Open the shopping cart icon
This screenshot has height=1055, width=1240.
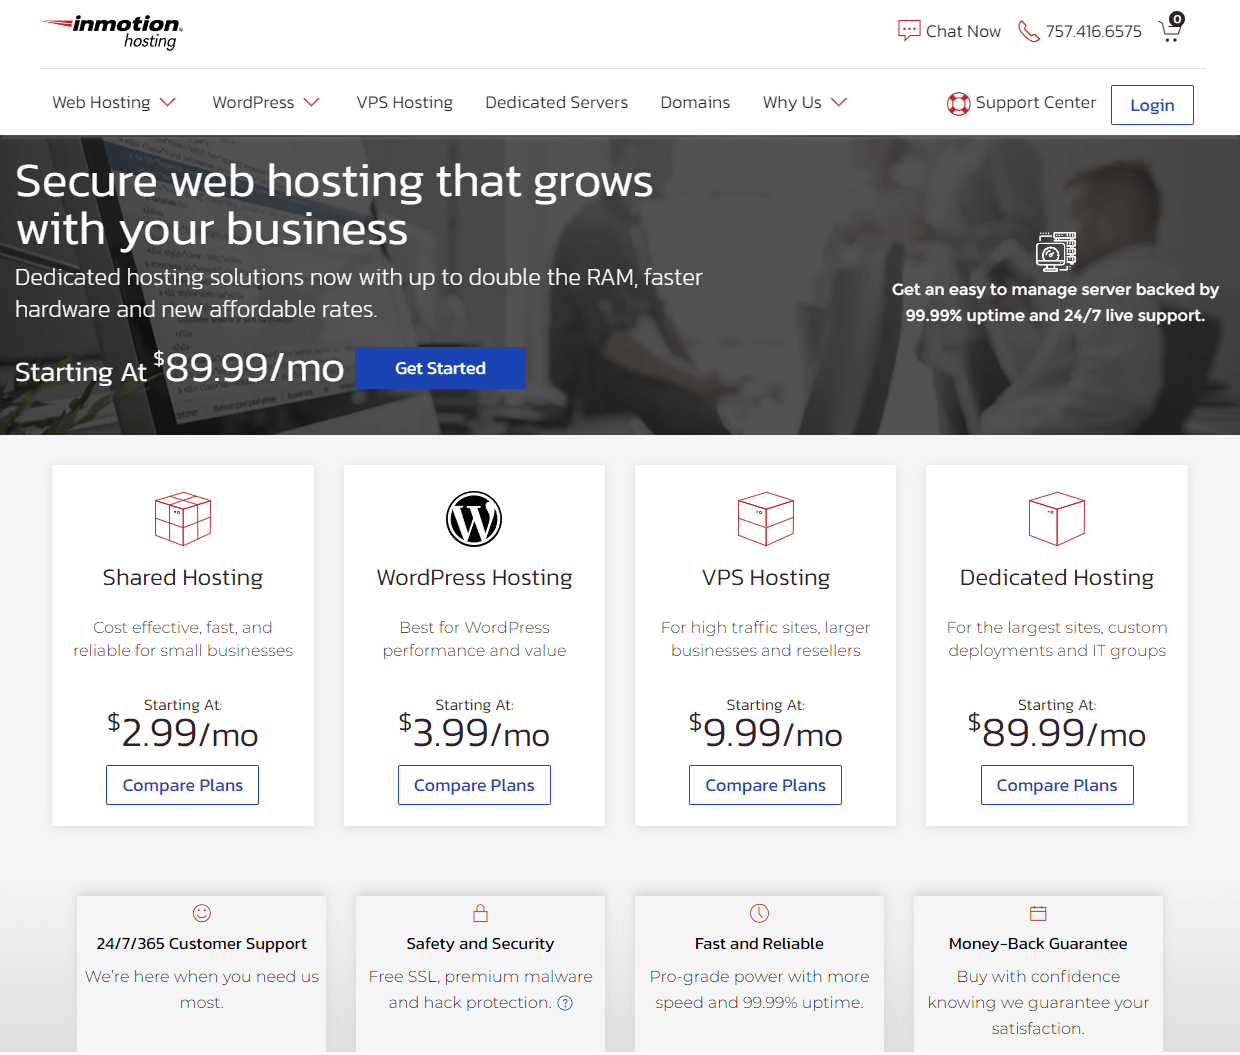[x=1170, y=31]
